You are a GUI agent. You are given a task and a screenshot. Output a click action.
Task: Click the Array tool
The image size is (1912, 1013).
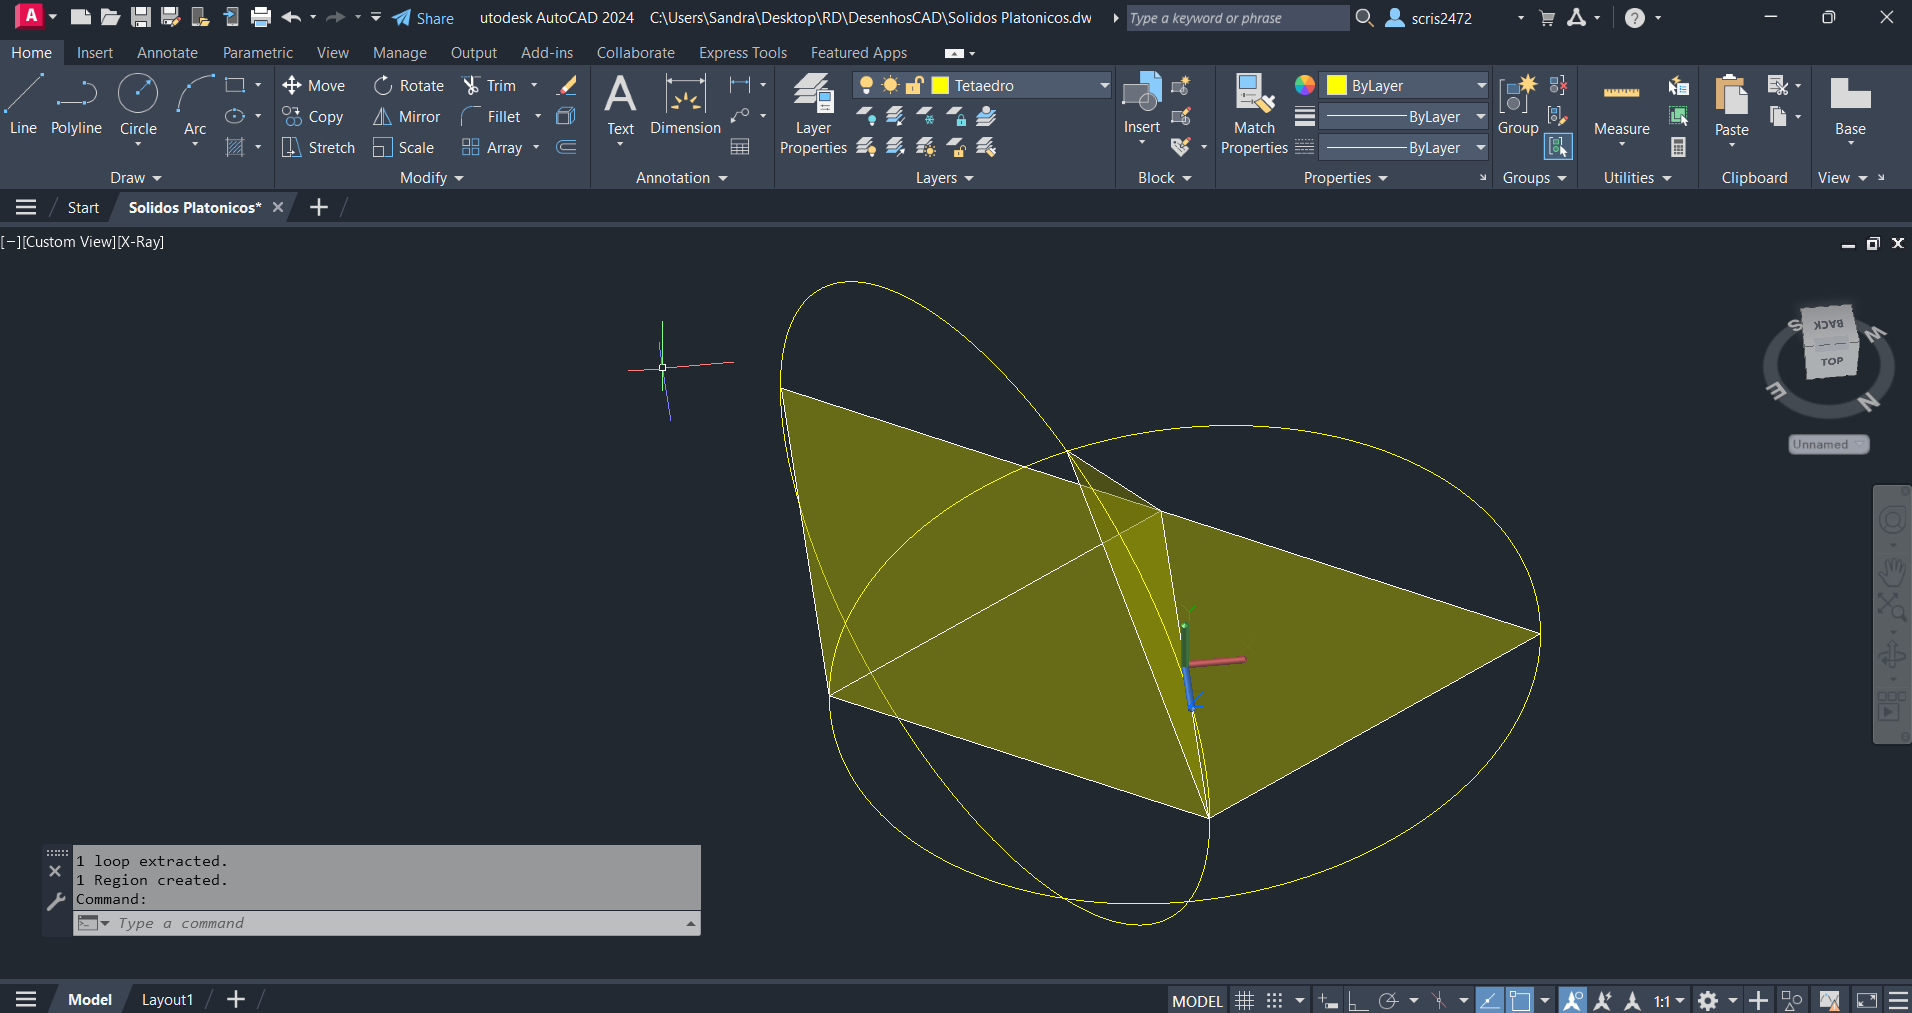pos(492,148)
